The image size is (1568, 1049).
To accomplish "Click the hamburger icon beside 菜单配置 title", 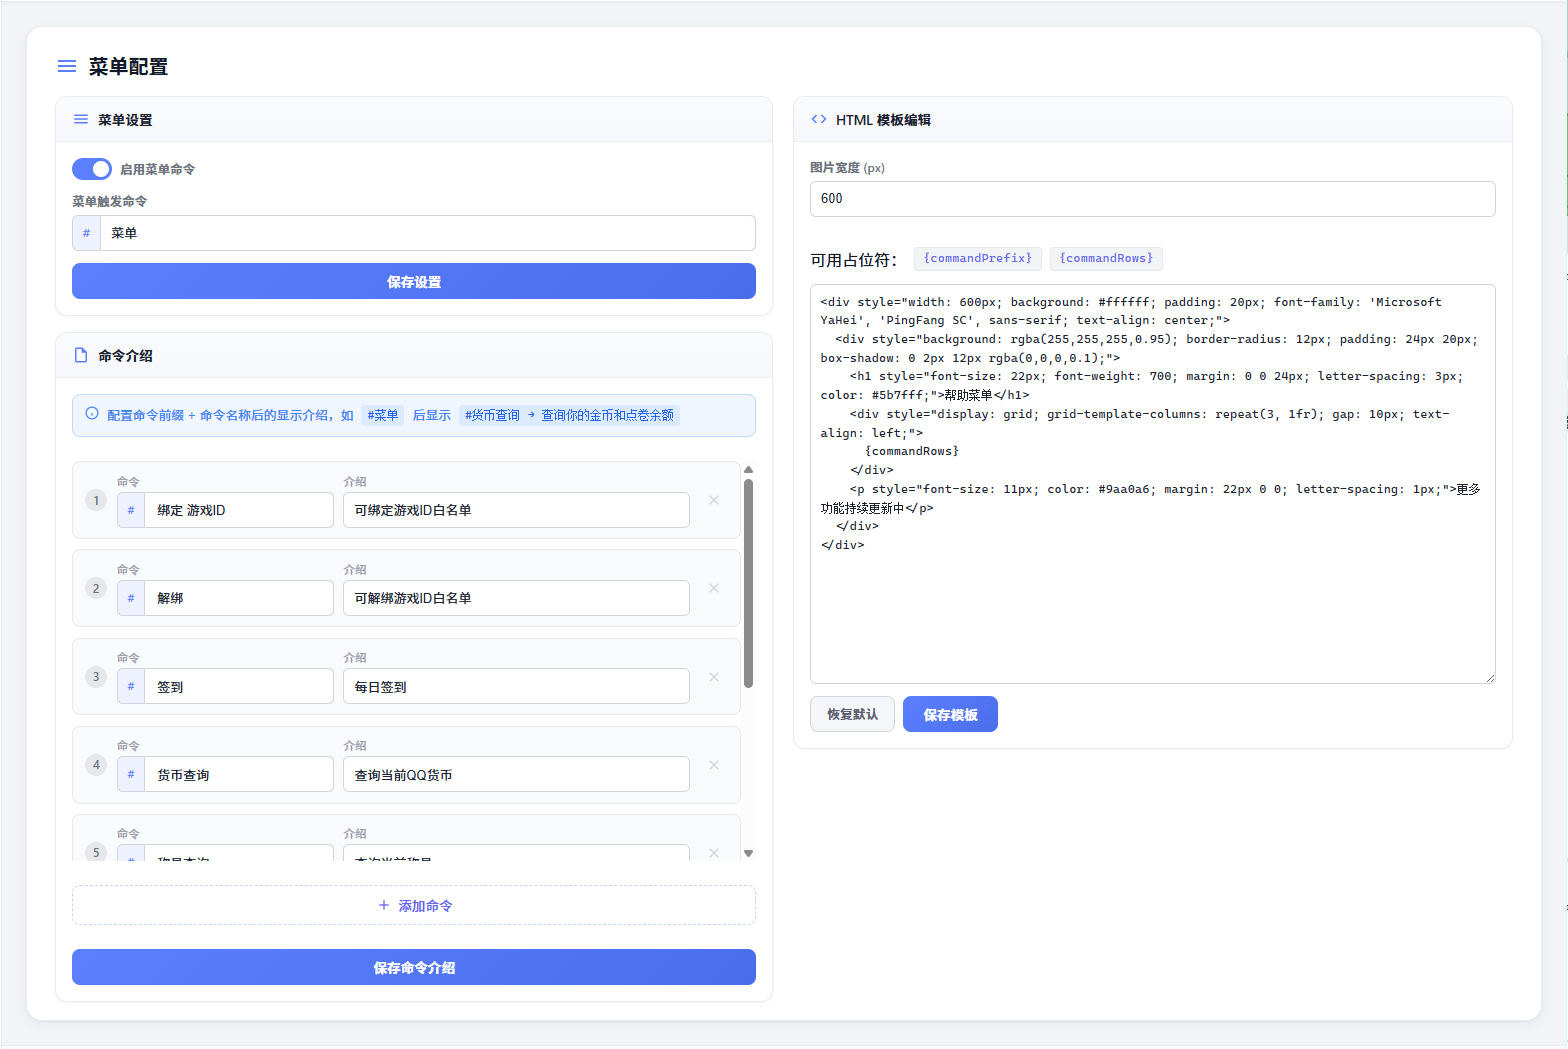I will click(67, 66).
